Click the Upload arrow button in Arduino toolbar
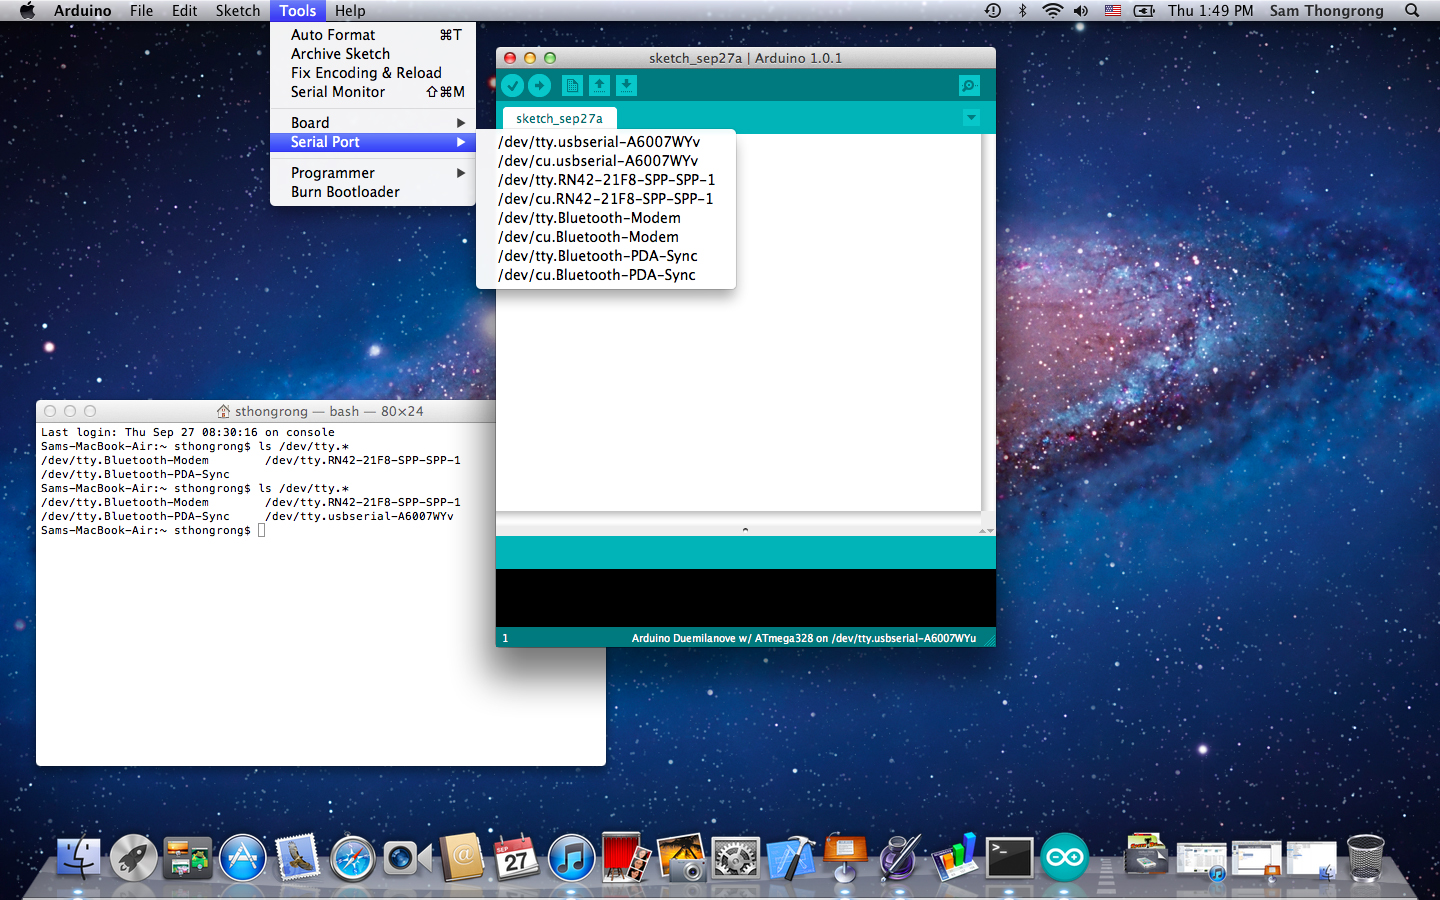This screenshot has width=1440, height=900. (539, 86)
